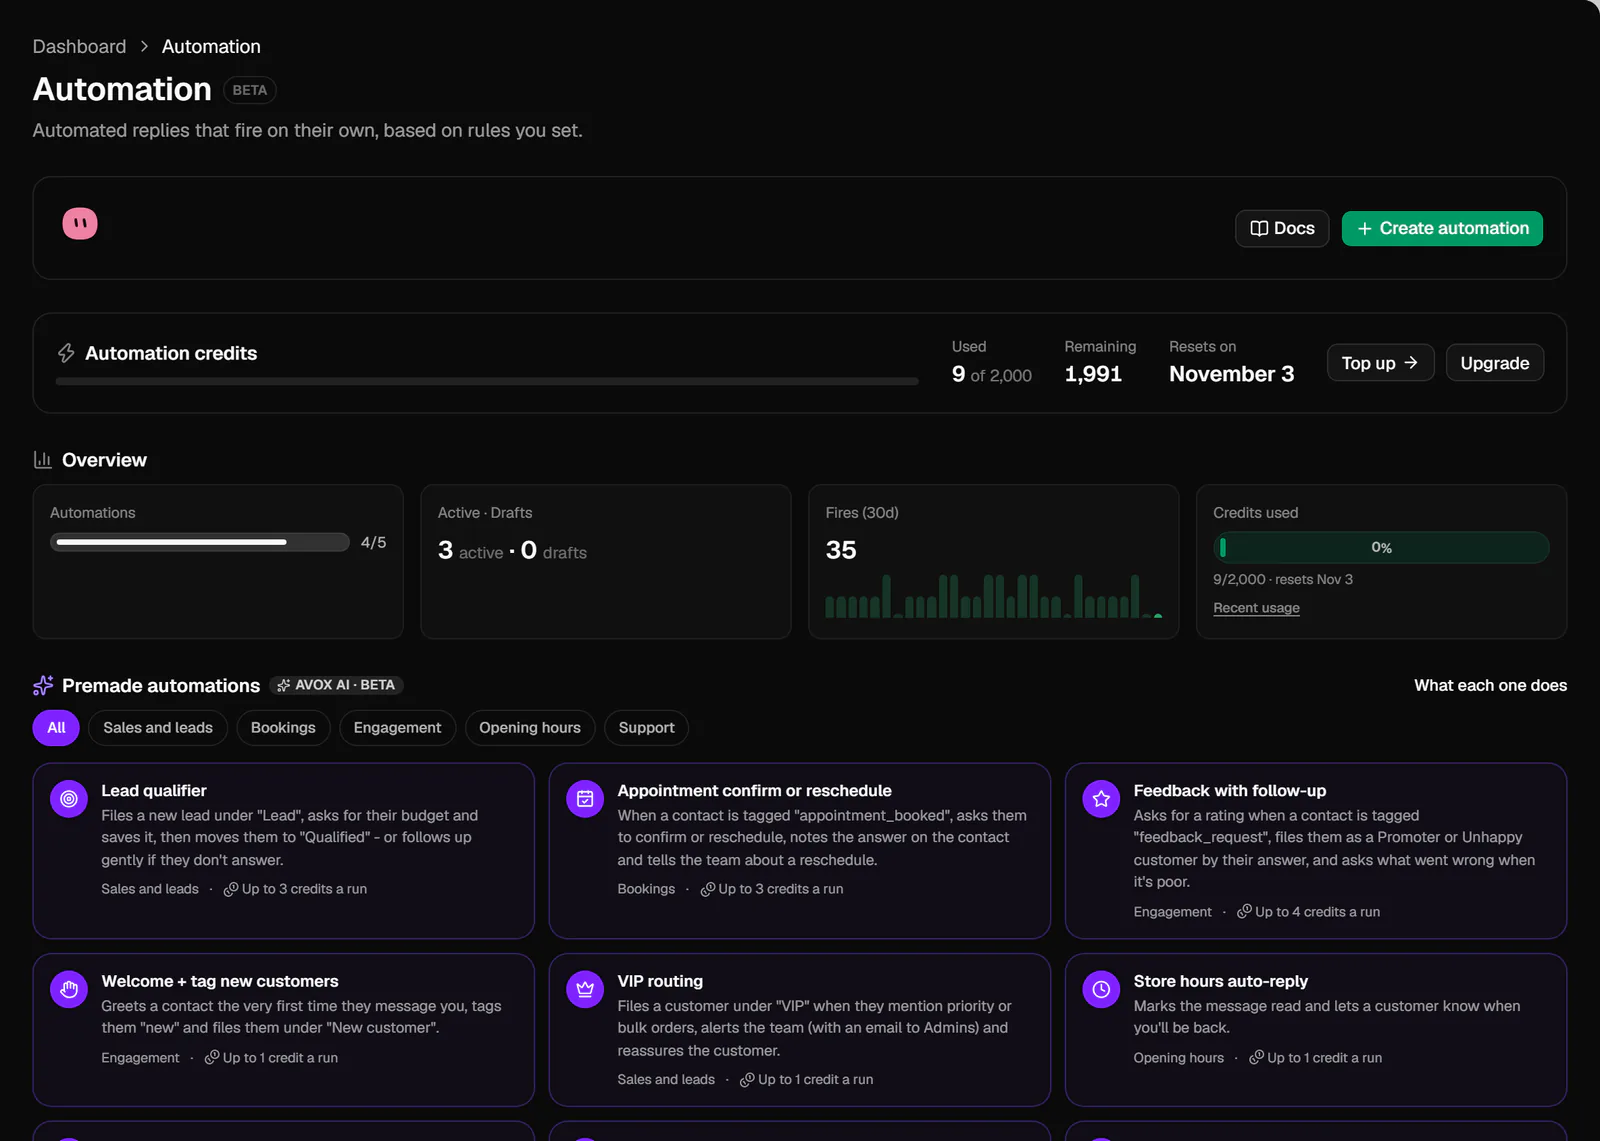Click the Appointment confirm calendar icon
Screen dimensions: 1600x1141
coord(585,799)
